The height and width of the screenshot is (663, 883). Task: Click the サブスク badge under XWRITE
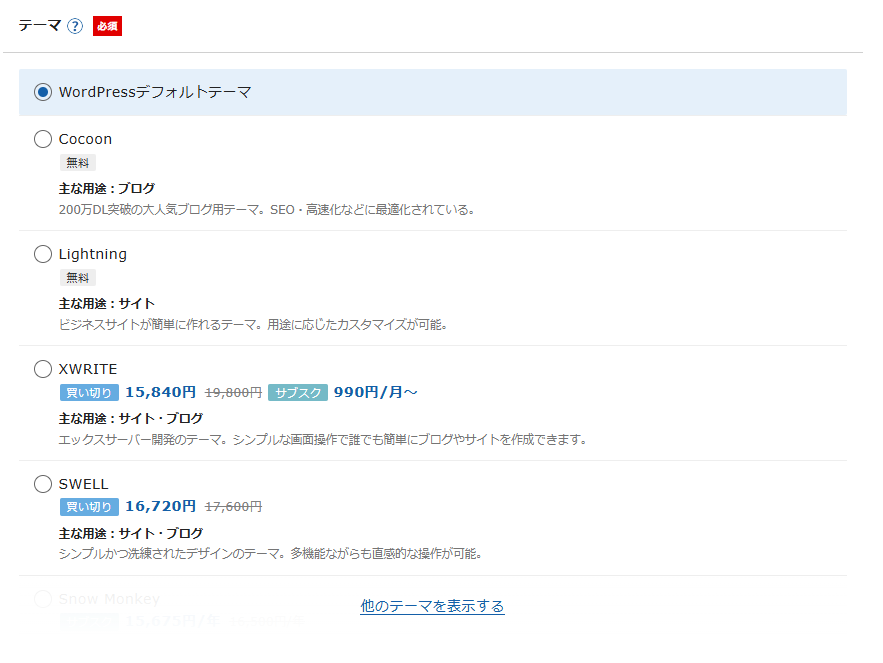pyautogui.click(x=297, y=393)
